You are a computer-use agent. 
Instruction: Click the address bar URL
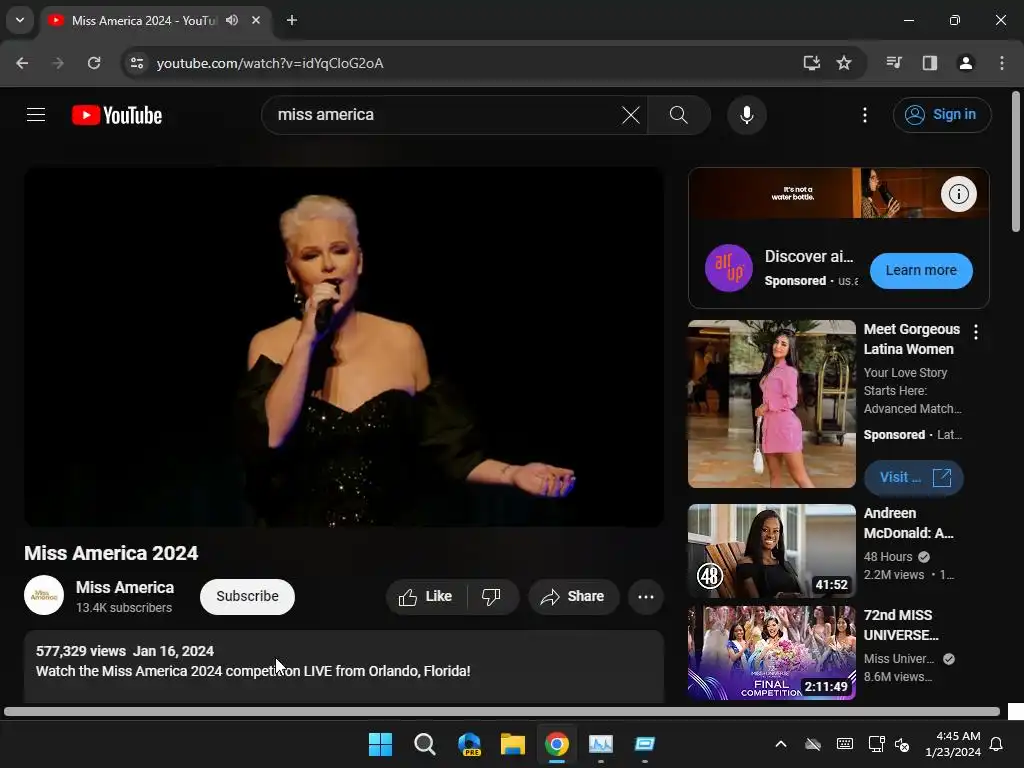(270, 63)
